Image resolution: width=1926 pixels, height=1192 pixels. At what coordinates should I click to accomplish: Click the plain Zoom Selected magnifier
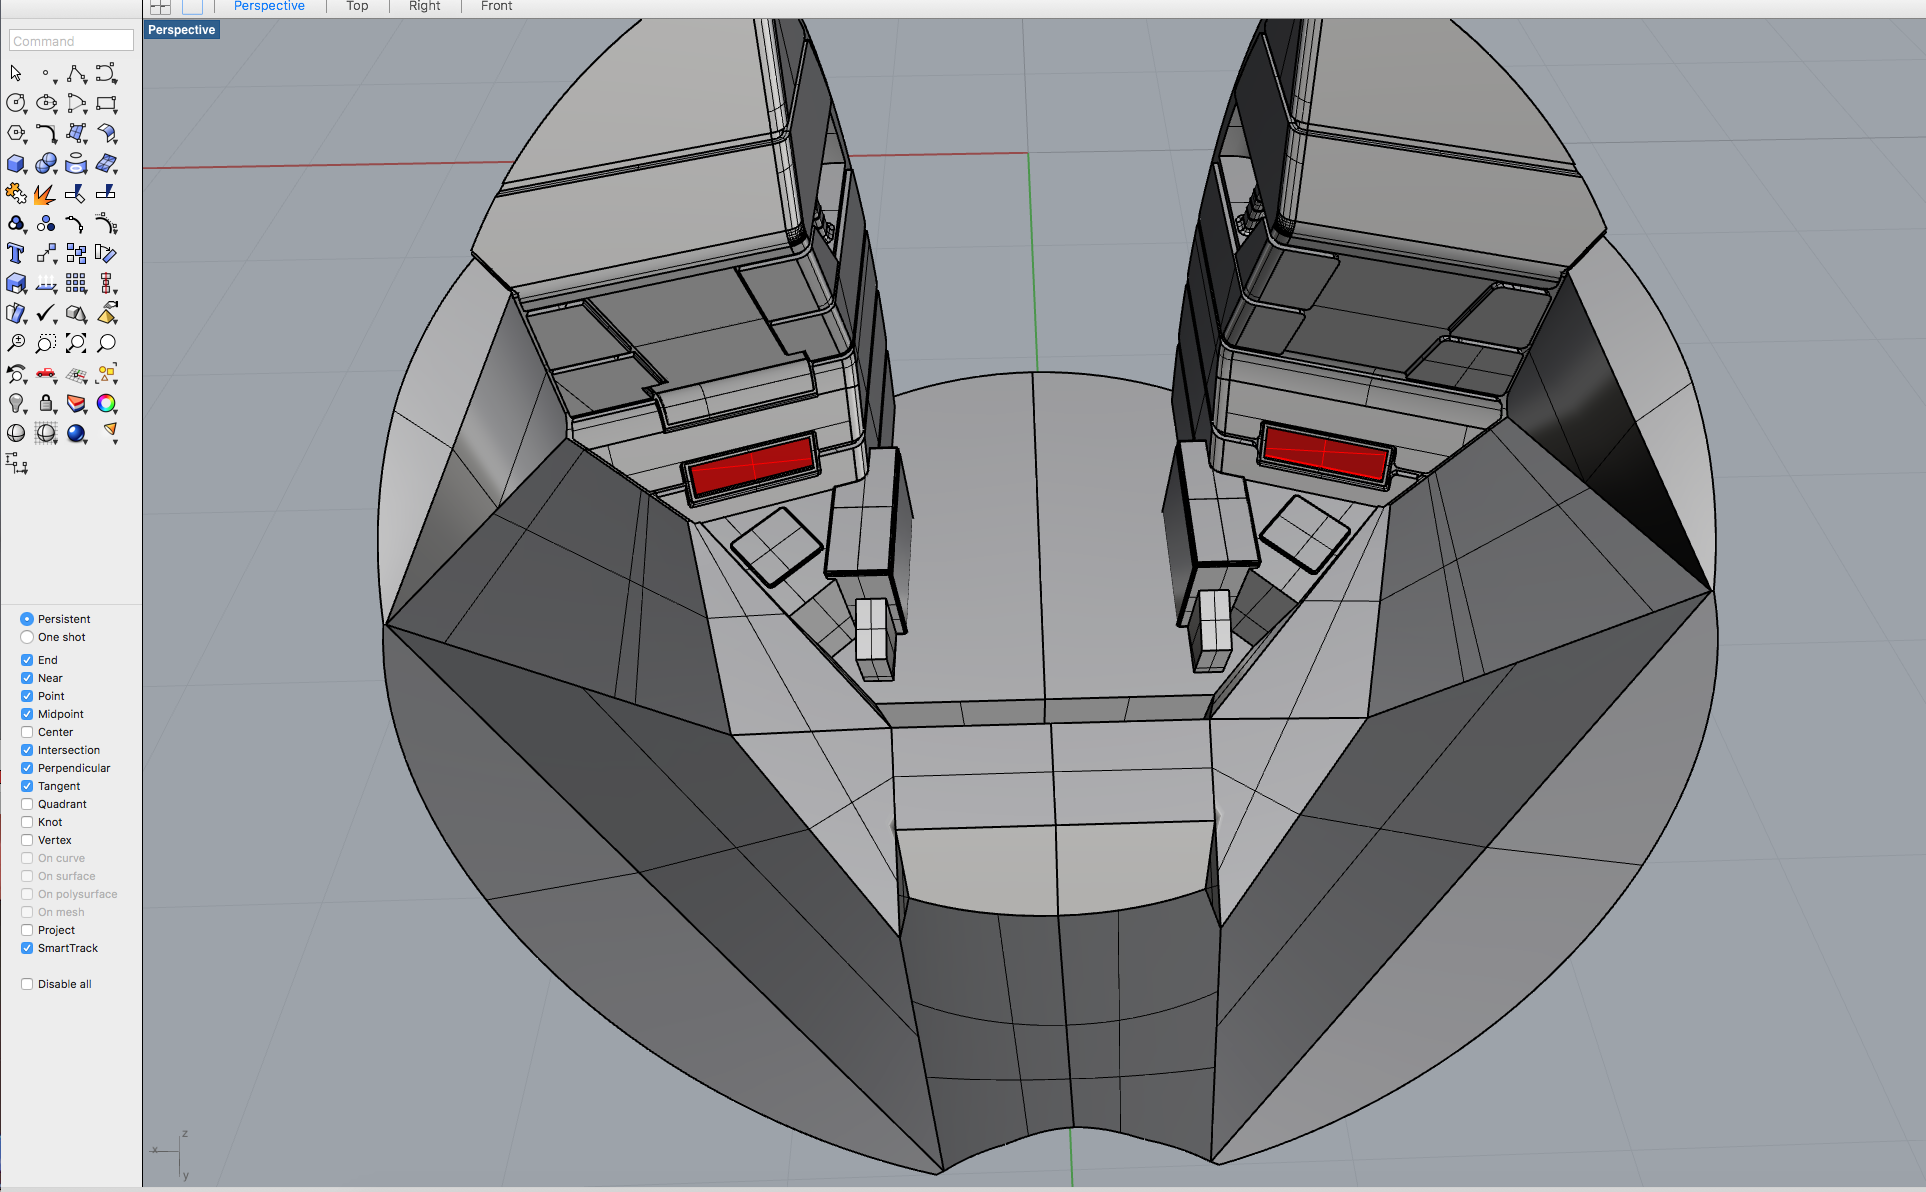[106, 343]
